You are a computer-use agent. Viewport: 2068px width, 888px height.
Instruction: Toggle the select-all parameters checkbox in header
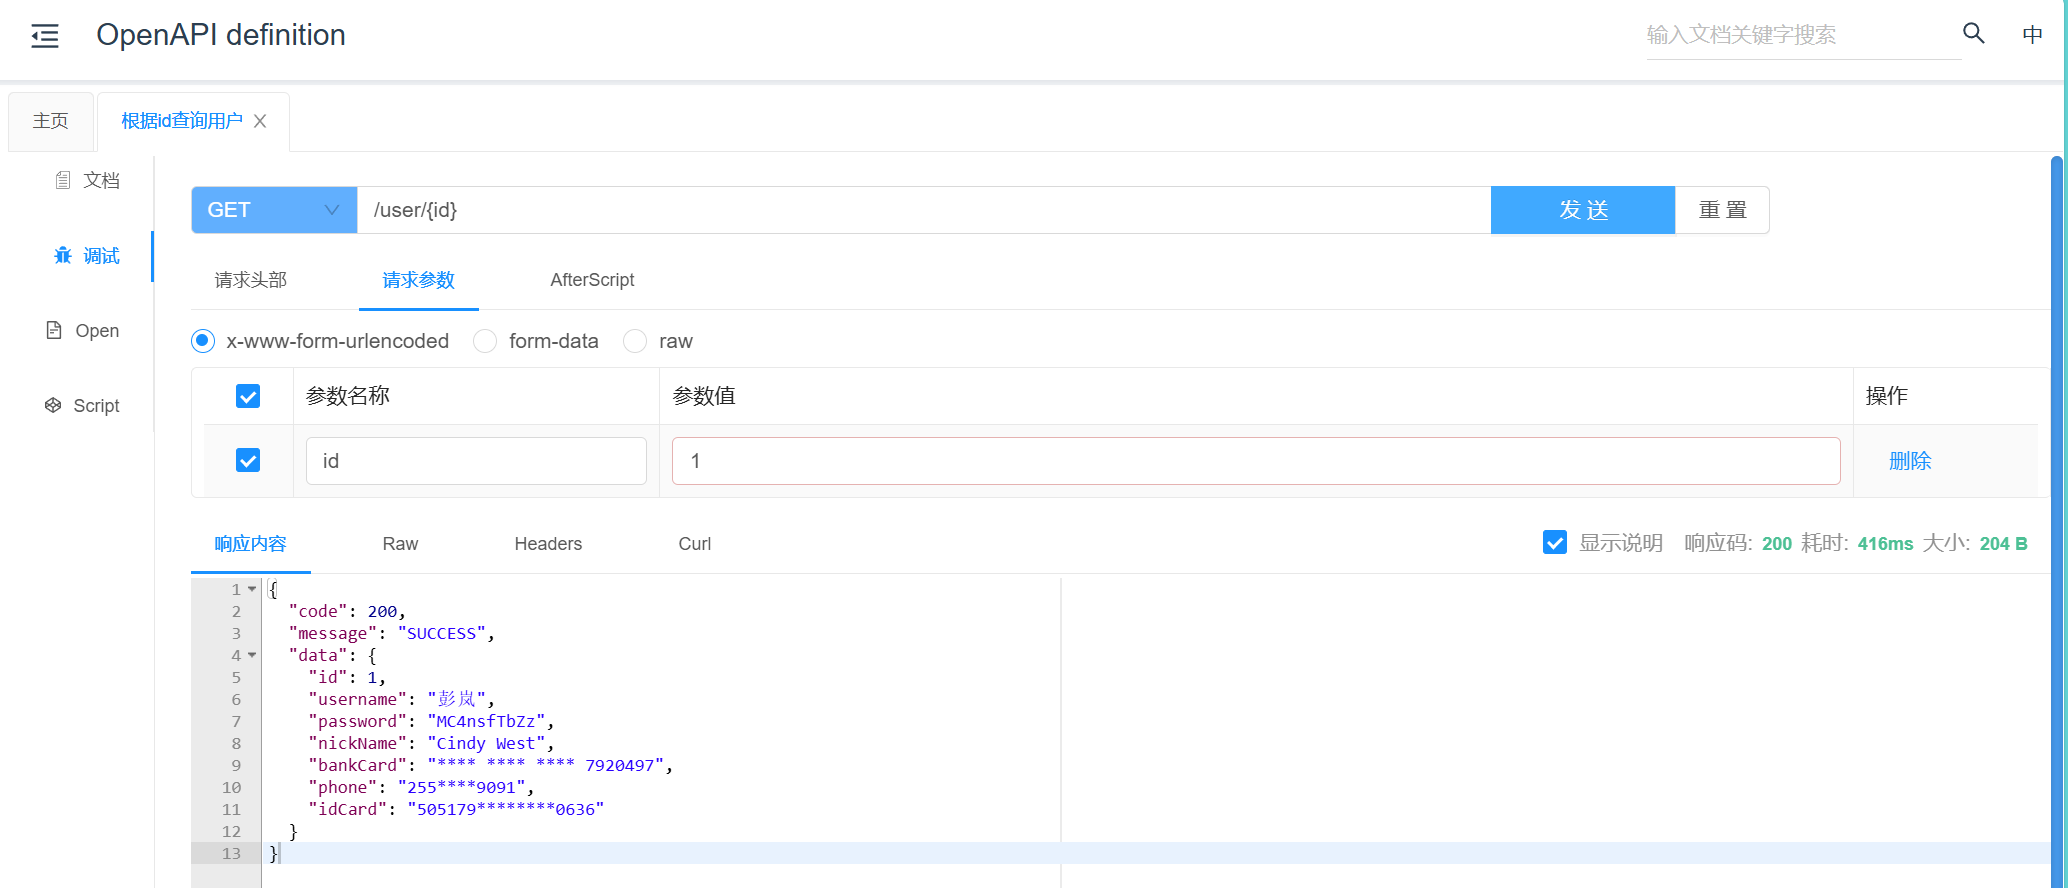pyautogui.click(x=248, y=396)
